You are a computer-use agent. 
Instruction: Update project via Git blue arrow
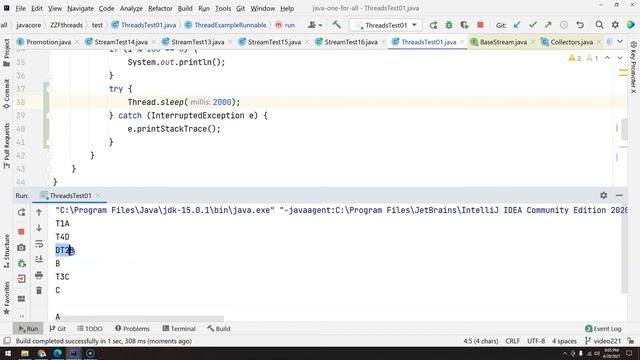(517, 25)
